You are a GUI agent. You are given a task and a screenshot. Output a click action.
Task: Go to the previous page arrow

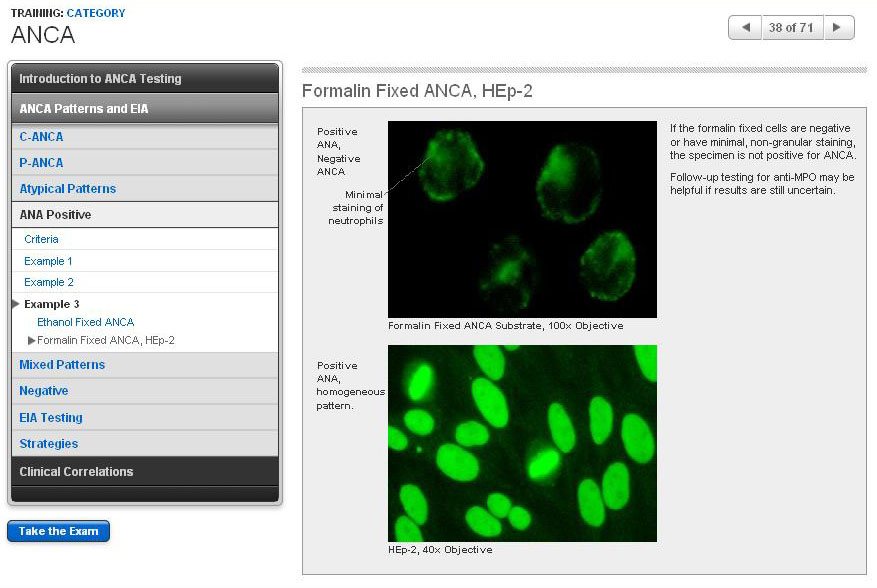745,28
